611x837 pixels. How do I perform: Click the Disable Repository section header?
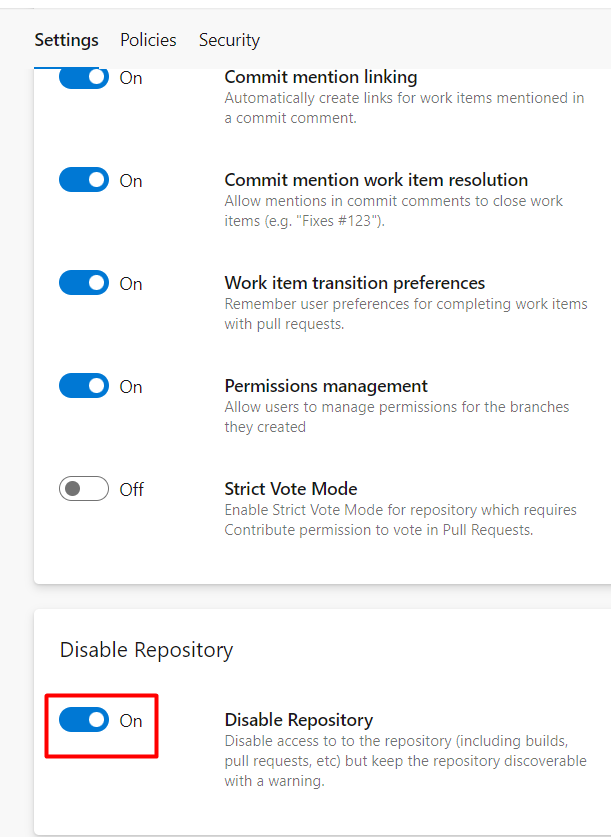[x=146, y=650]
